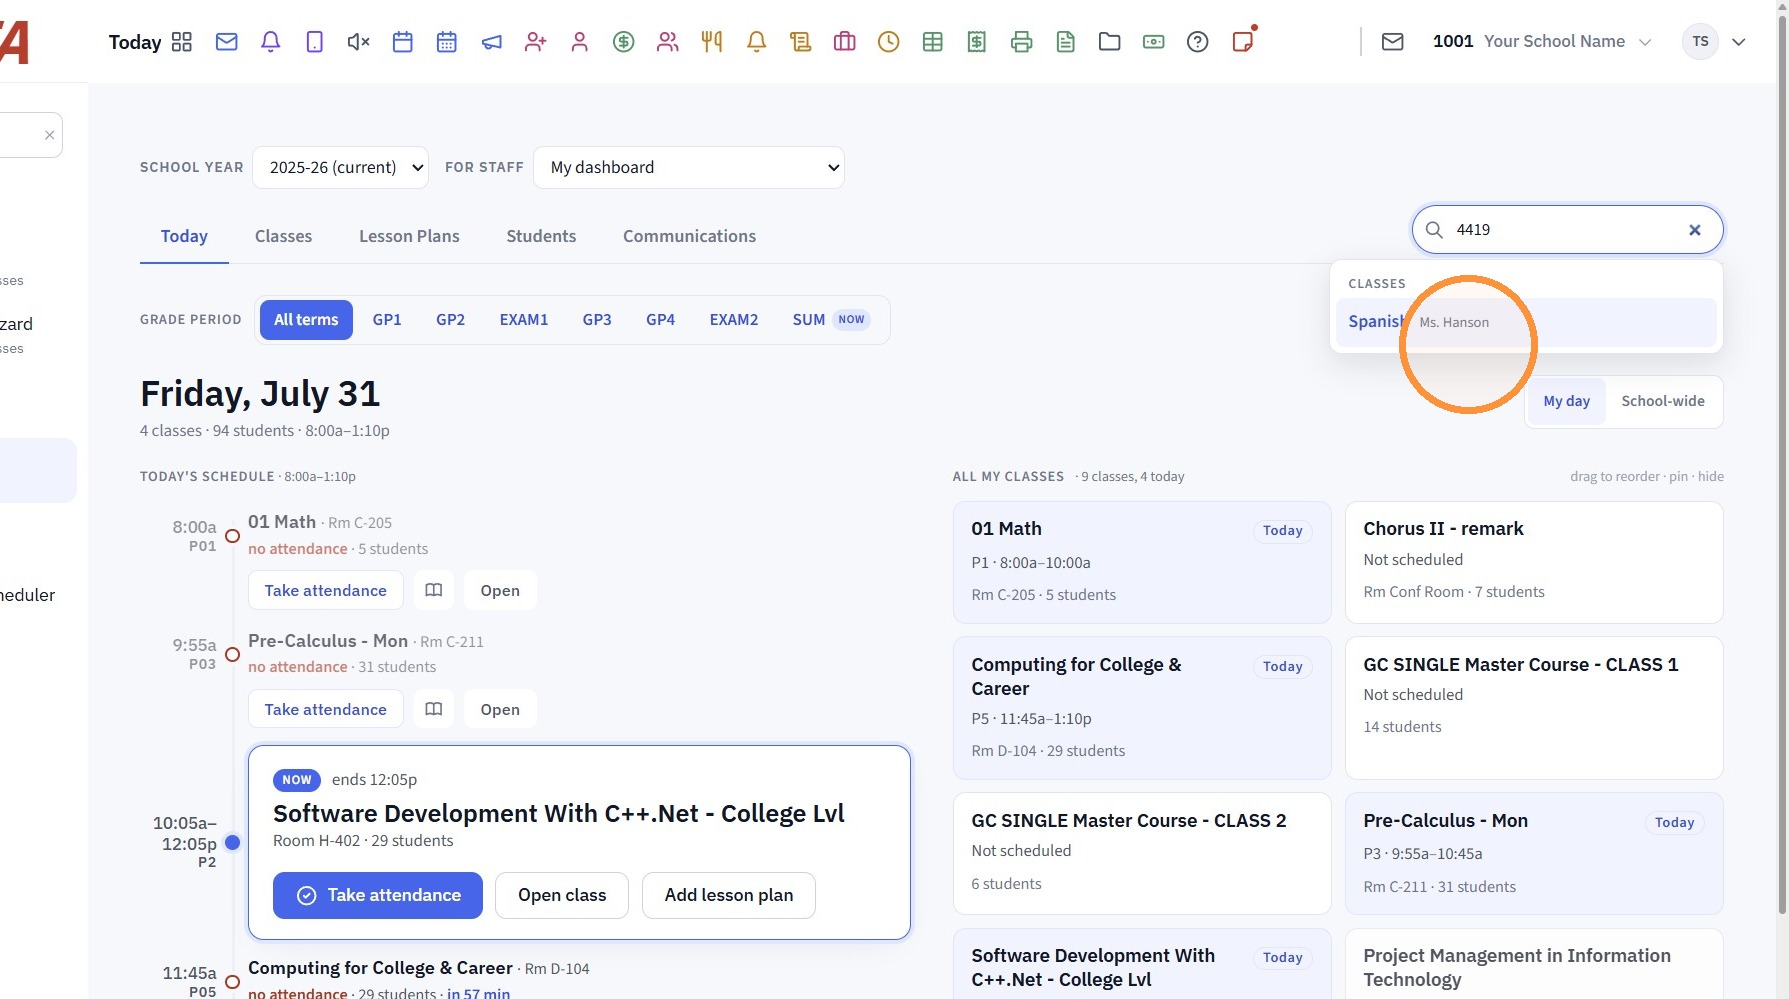Open the blank calendar icon
The image size is (1789, 999).
[x=403, y=42]
